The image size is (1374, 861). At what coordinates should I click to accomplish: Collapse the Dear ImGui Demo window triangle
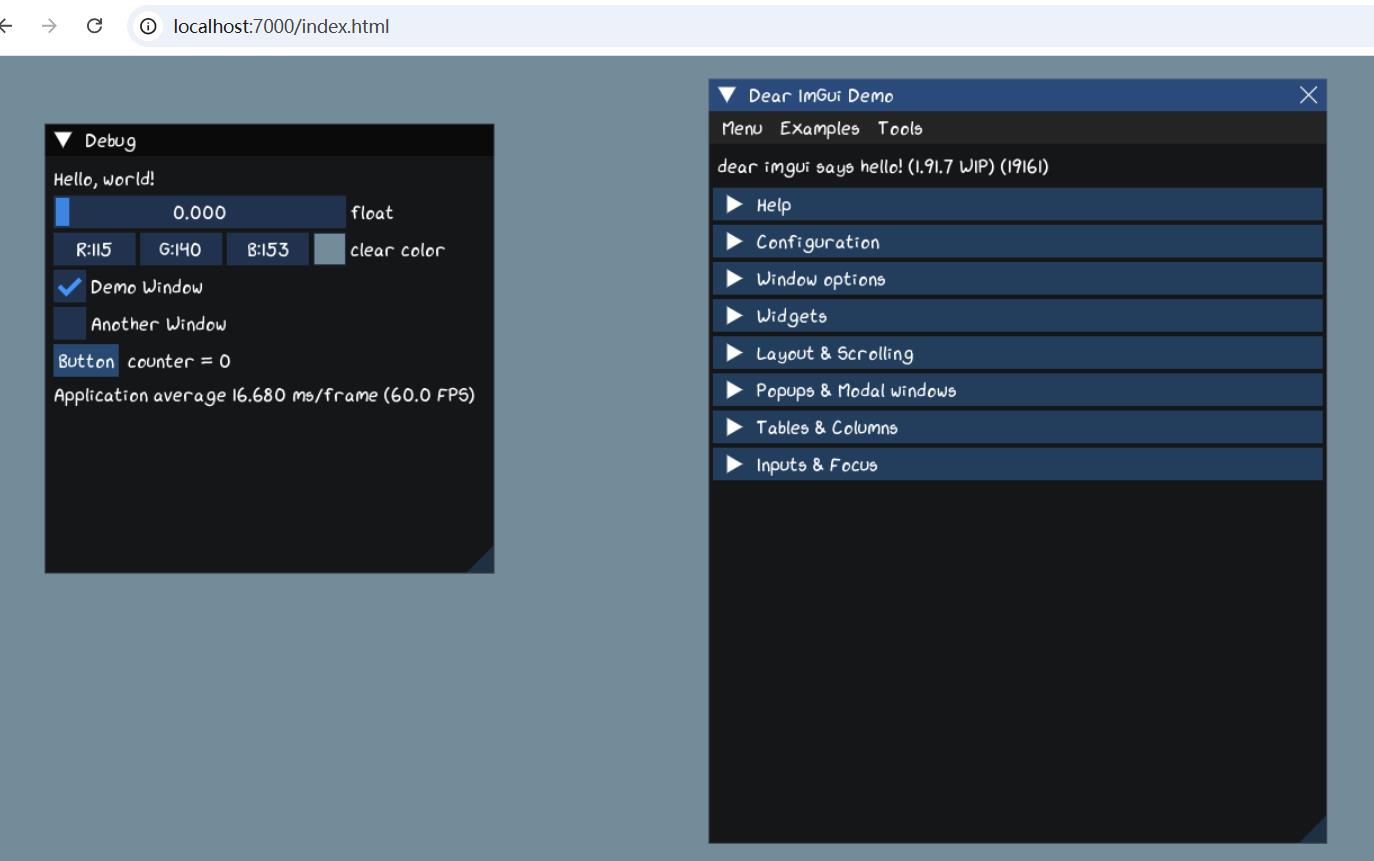coord(728,95)
